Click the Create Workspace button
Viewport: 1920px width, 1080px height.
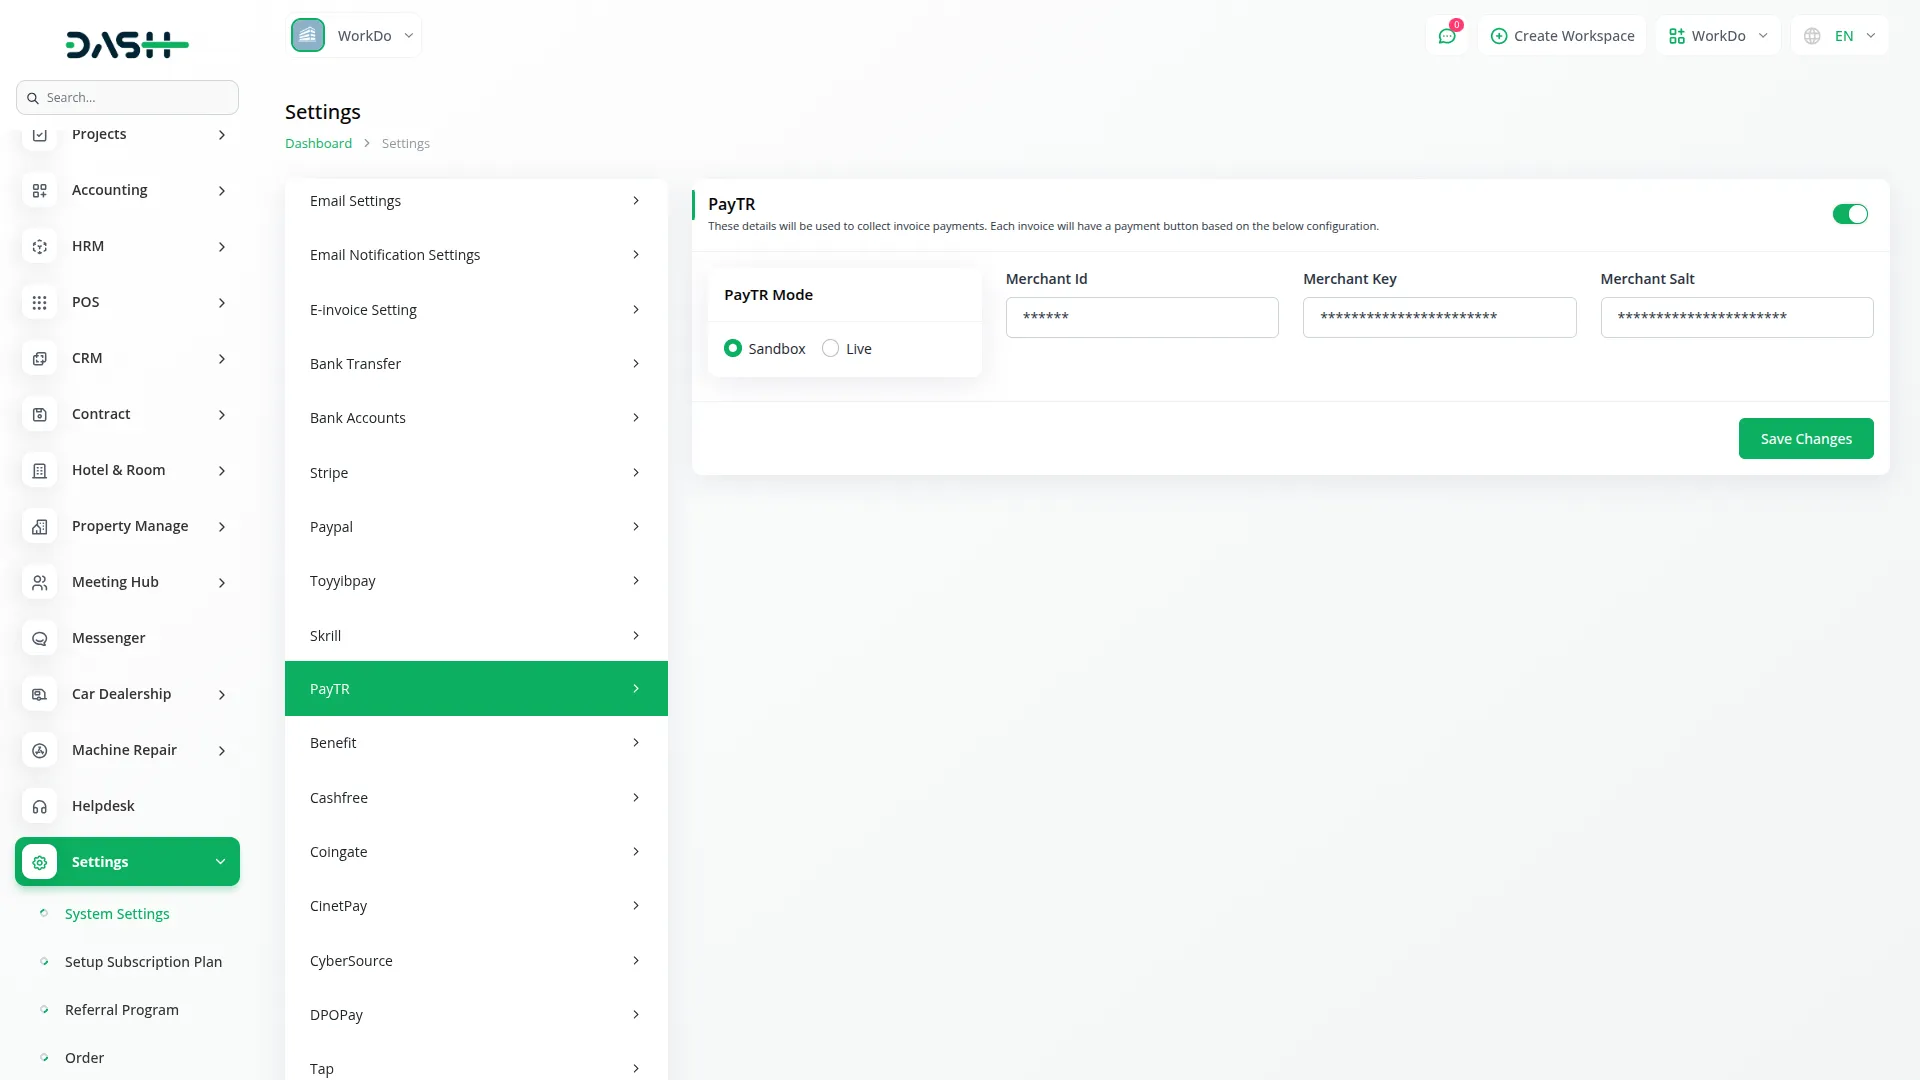pos(1562,36)
